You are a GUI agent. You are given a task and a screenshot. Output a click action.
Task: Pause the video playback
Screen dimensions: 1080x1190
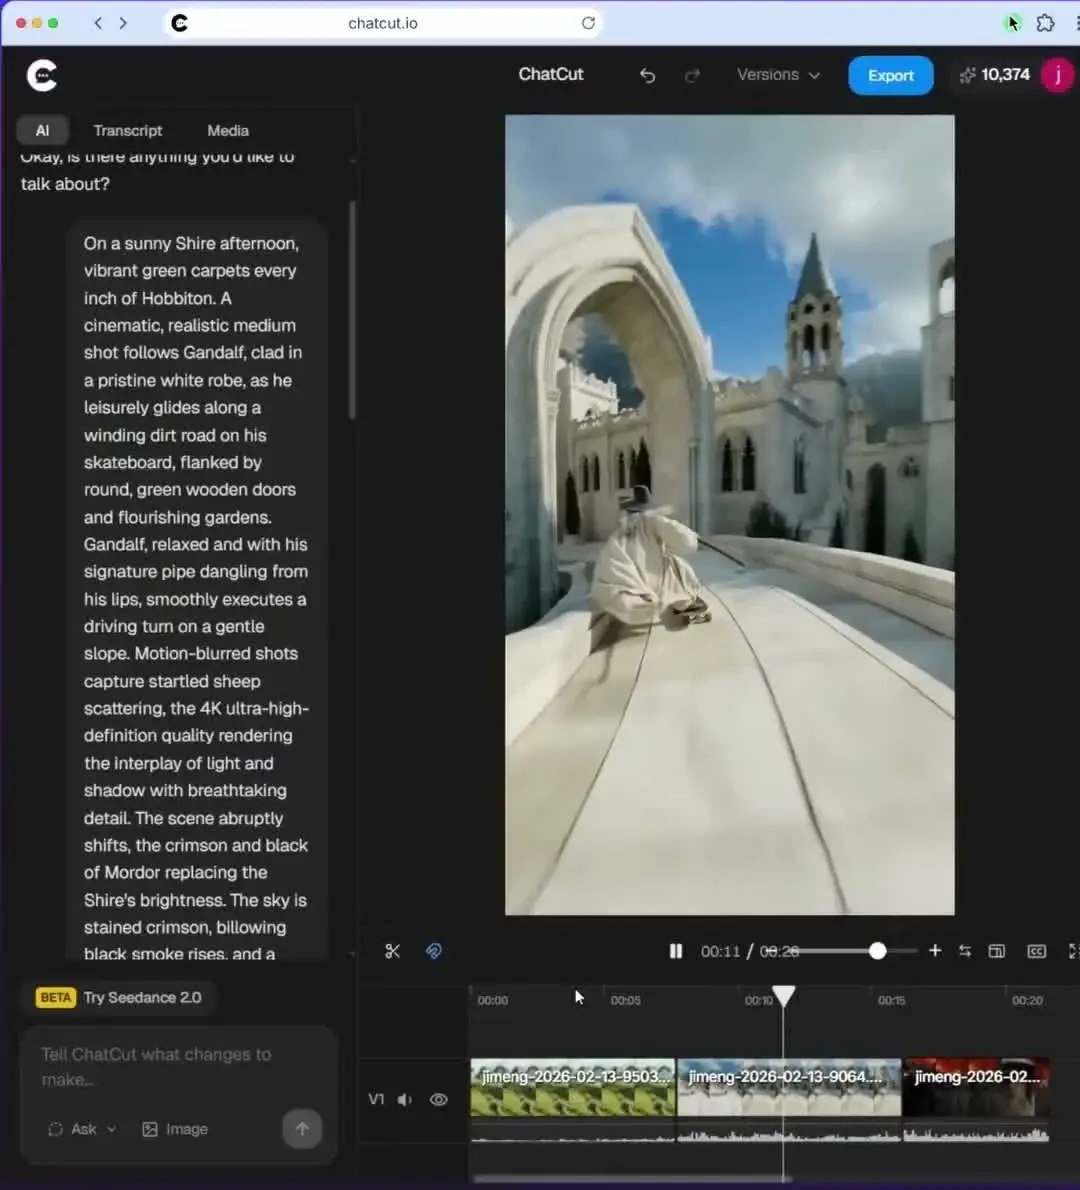(x=675, y=951)
